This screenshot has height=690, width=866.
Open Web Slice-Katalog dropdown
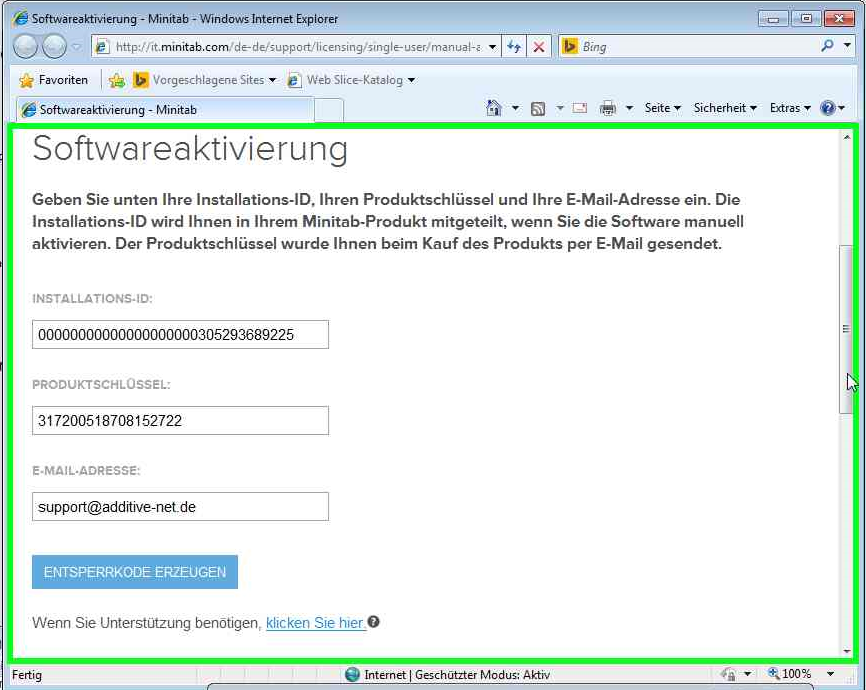(351, 80)
